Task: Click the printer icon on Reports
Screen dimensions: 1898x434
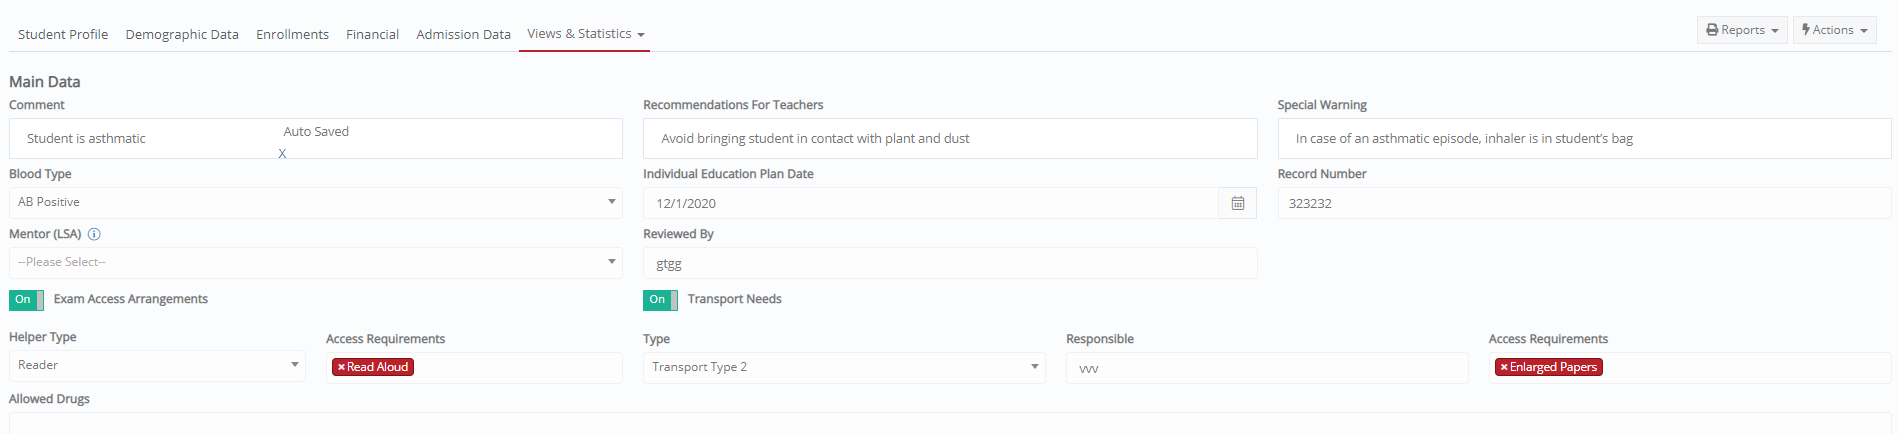Action: pos(1712,30)
